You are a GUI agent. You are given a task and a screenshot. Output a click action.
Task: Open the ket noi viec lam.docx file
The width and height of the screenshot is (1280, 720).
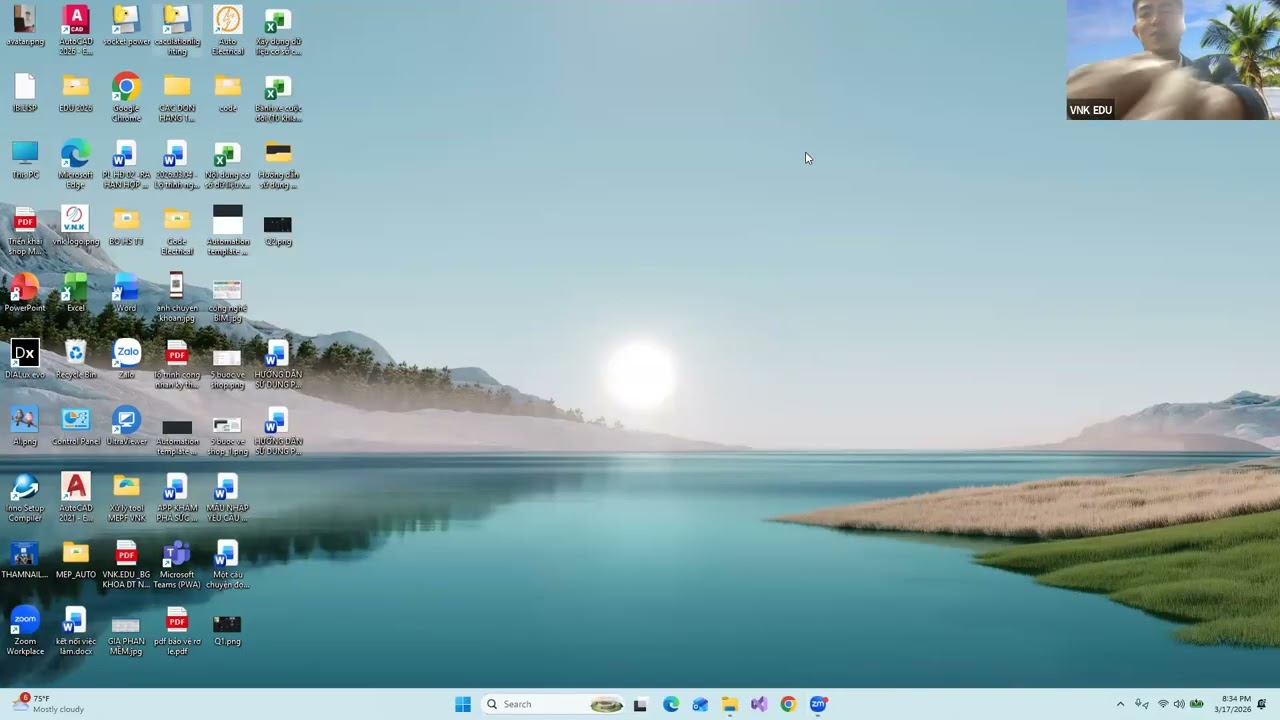click(x=76, y=631)
